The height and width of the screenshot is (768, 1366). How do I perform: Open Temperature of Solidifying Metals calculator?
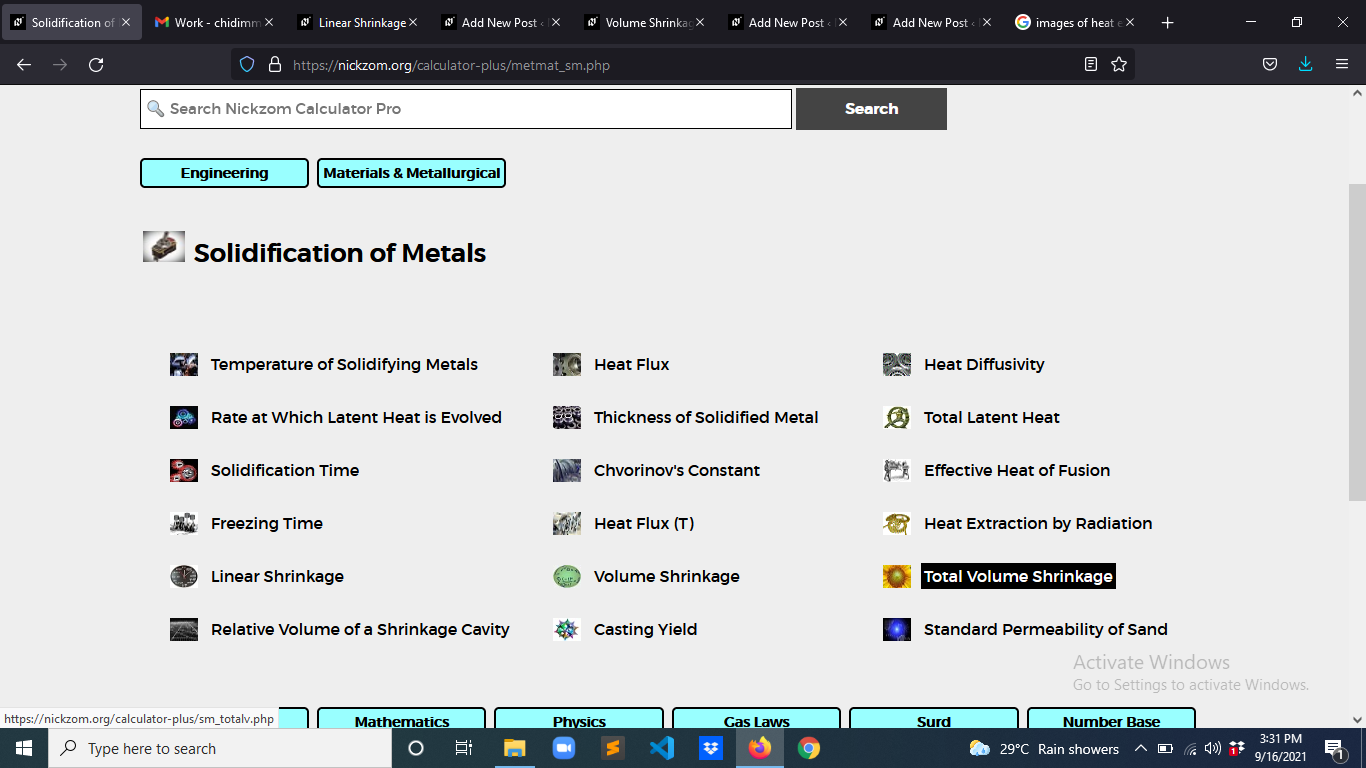344,364
